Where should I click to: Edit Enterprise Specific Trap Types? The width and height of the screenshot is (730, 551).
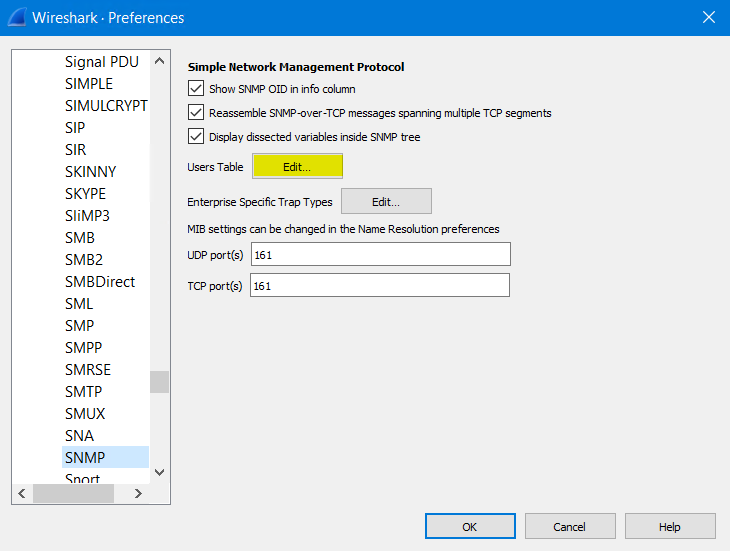pos(386,201)
